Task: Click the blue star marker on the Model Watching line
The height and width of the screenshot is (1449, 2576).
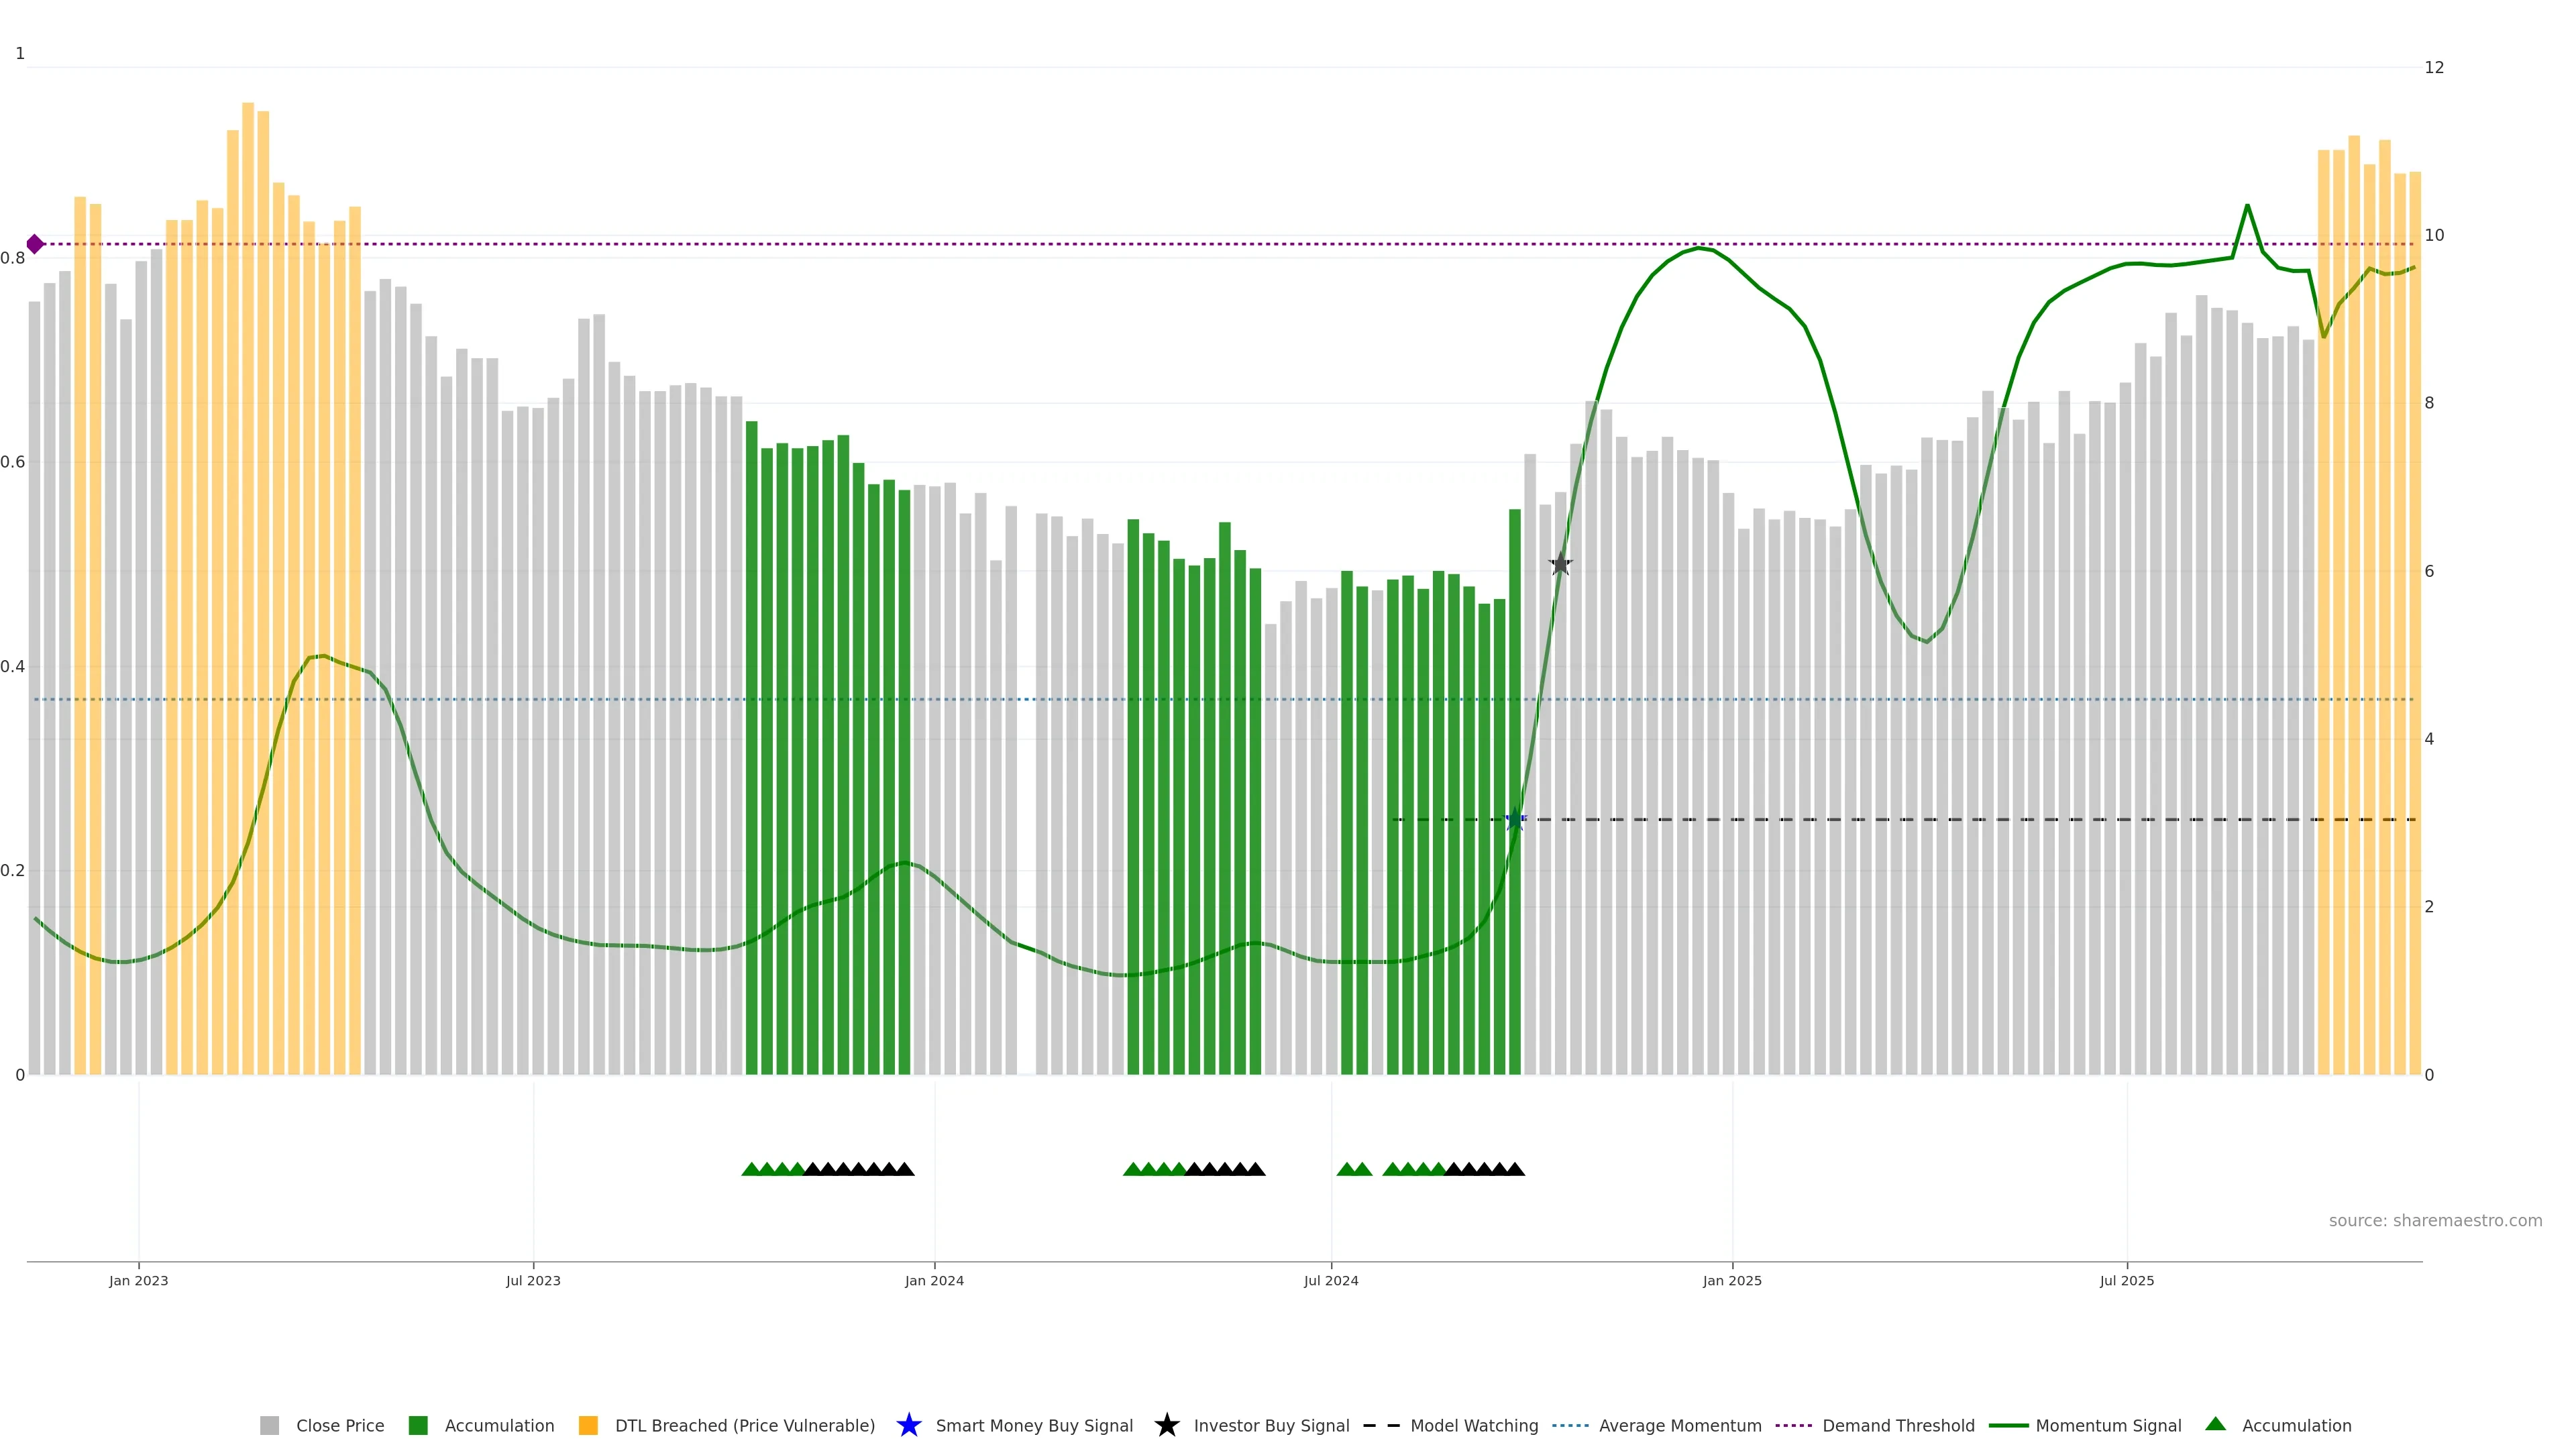Action: [1515, 819]
